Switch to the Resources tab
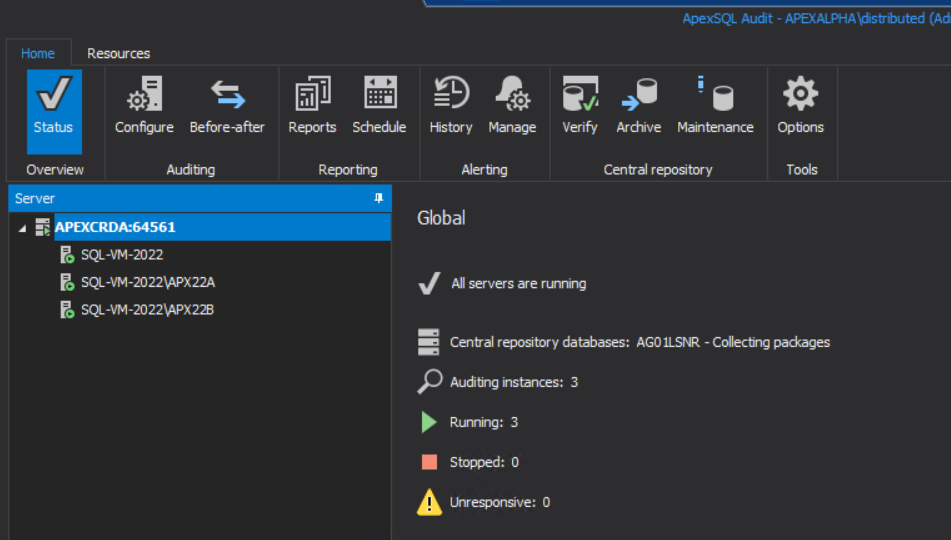Image resolution: width=951 pixels, height=540 pixels. click(x=118, y=53)
